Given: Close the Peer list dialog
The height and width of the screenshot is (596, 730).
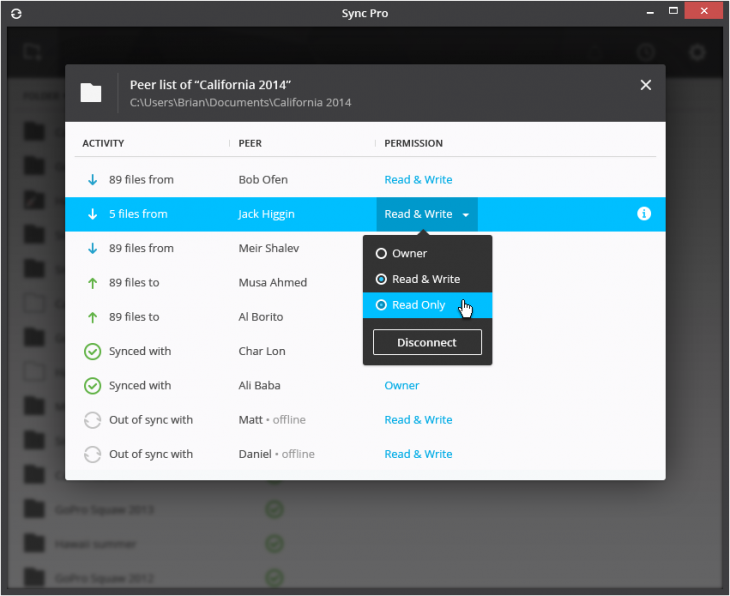Looking at the screenshot, I should (645, 85).
